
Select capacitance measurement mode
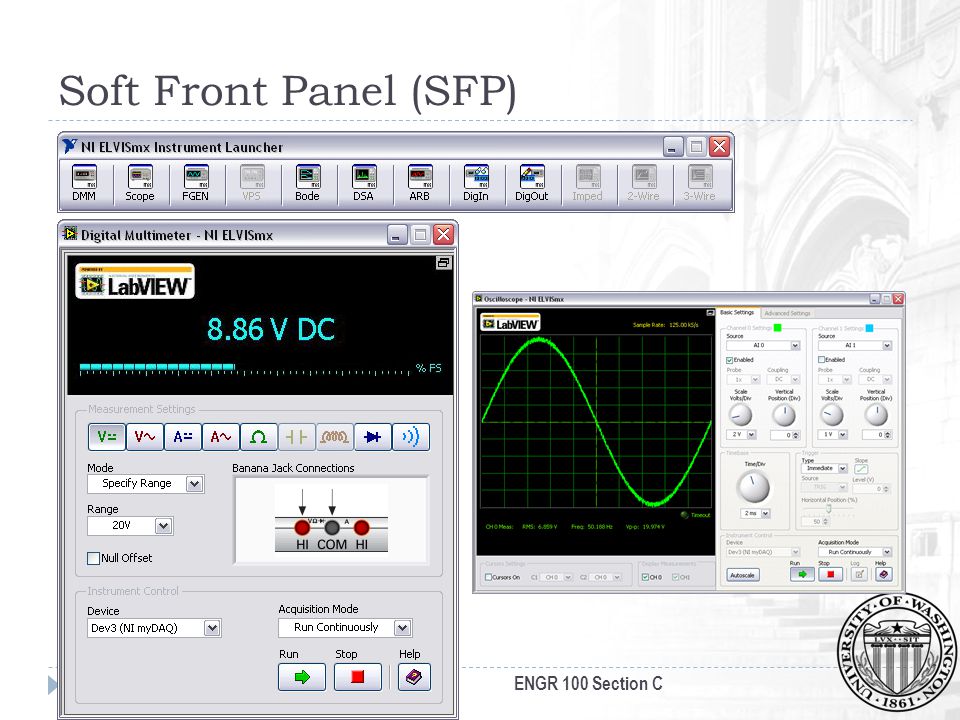[296, 437]
